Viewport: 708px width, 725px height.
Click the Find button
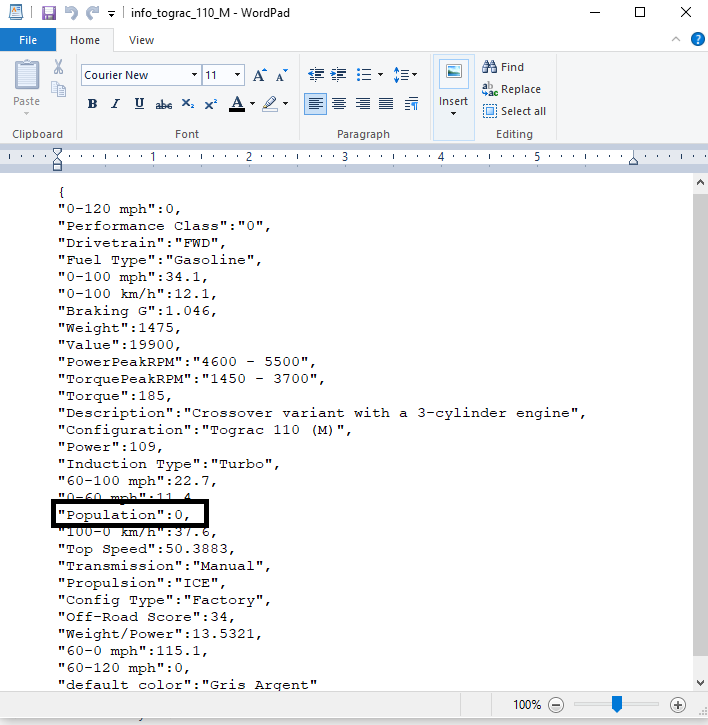click(x=503, y=67)
